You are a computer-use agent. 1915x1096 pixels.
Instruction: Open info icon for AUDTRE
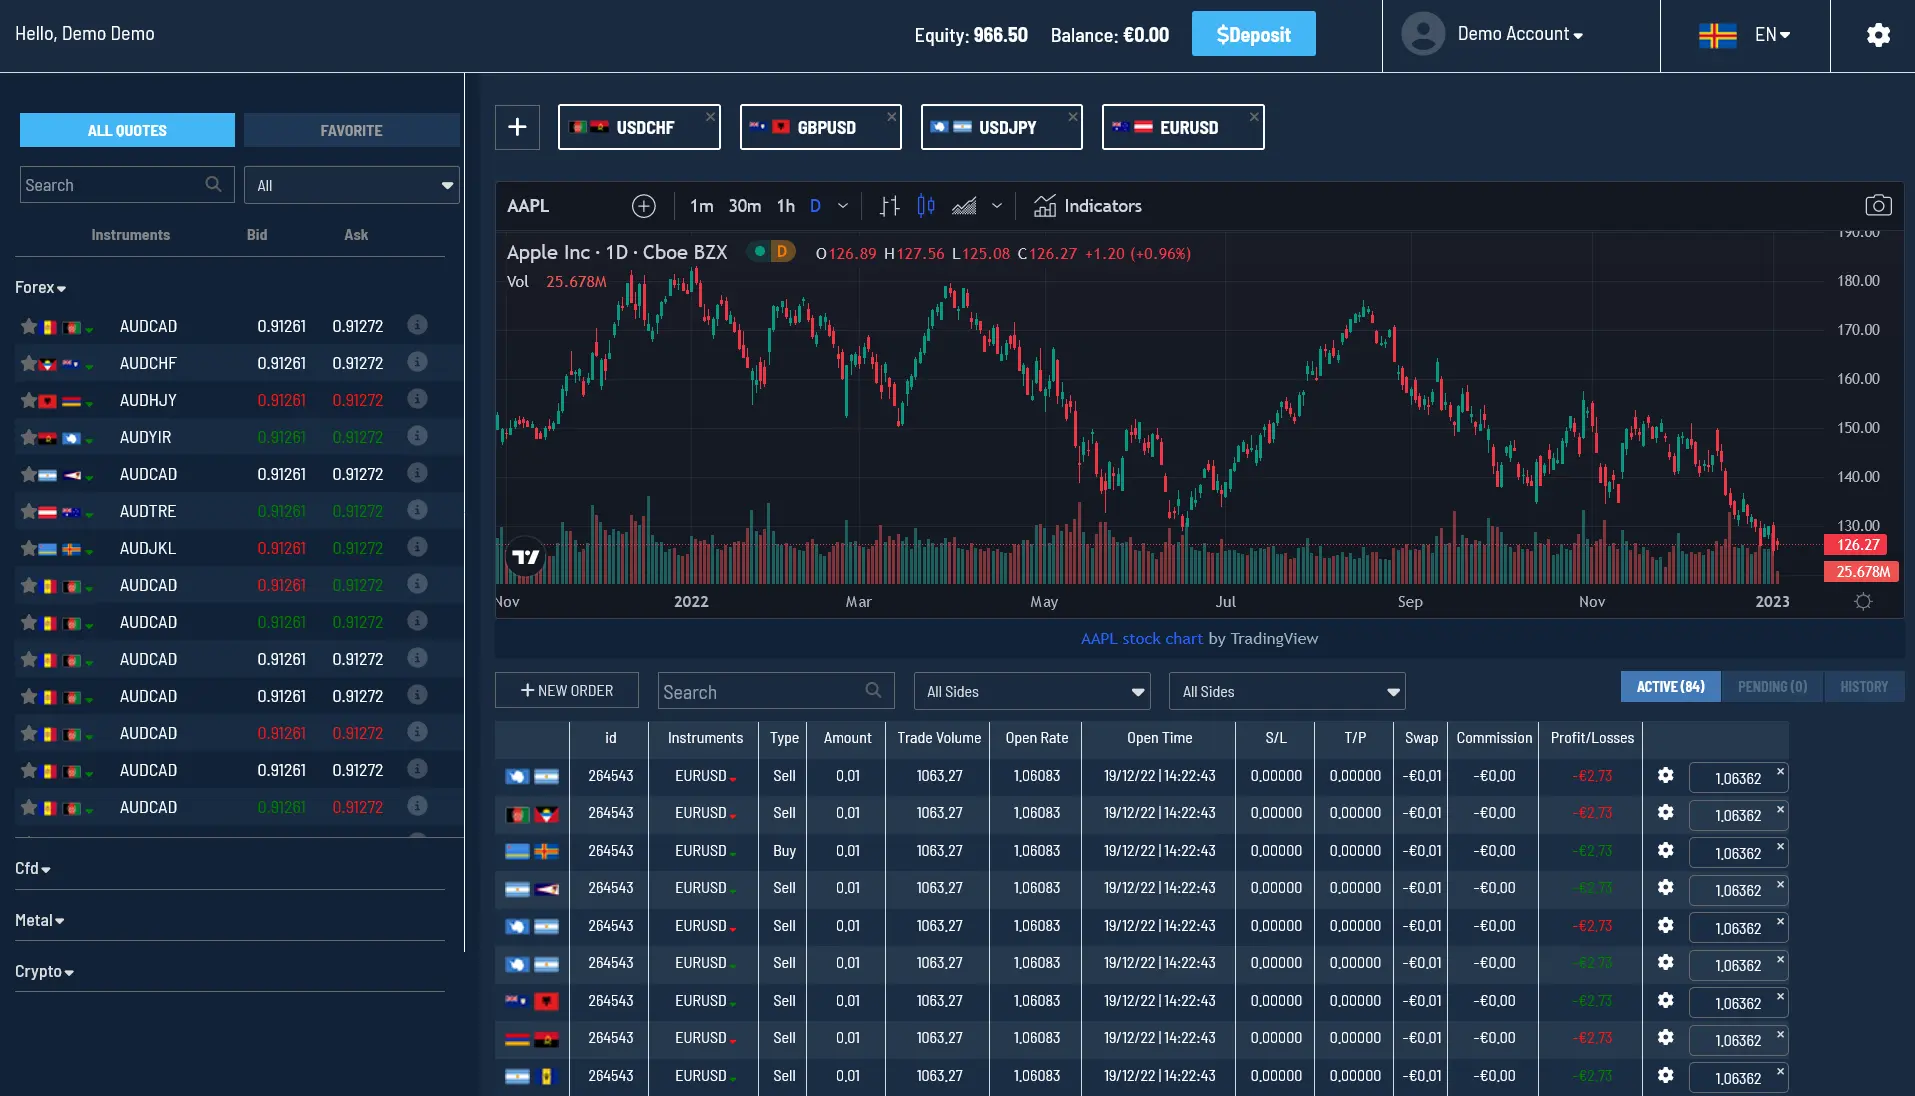coord(417,510)
